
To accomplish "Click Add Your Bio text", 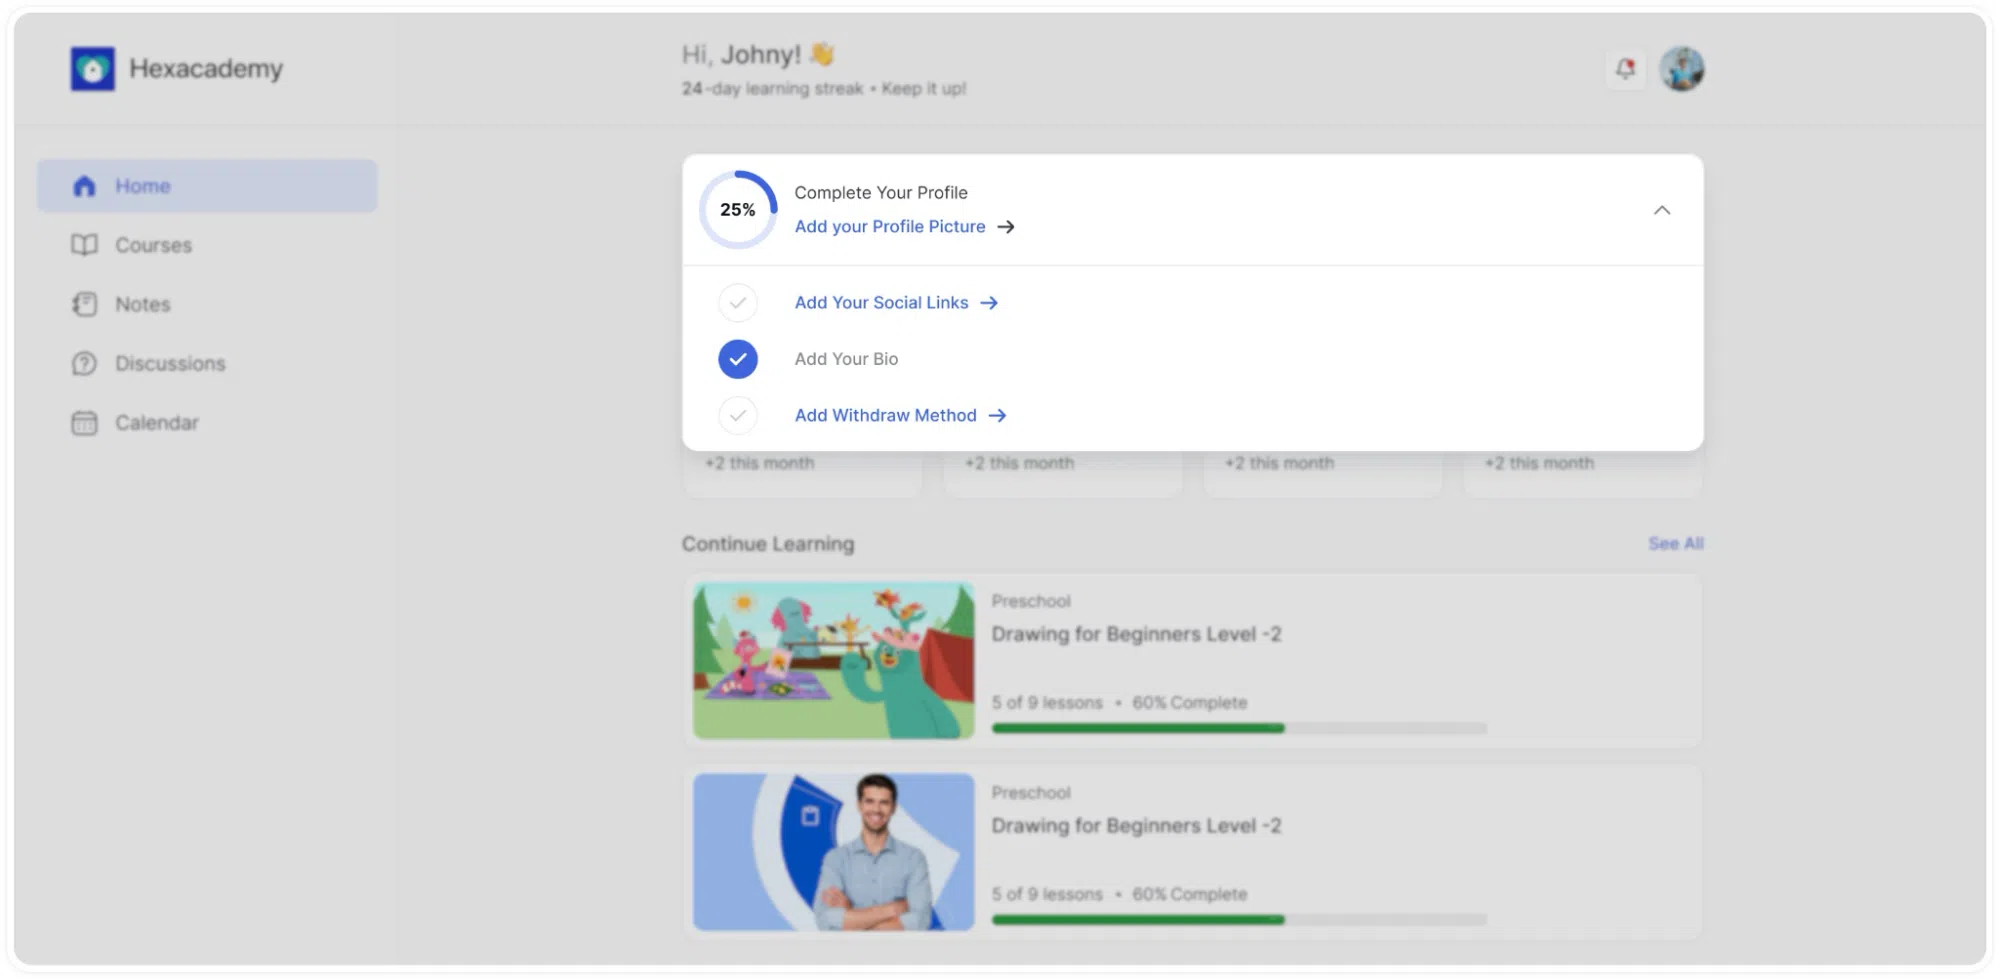I will pos(846,359).
